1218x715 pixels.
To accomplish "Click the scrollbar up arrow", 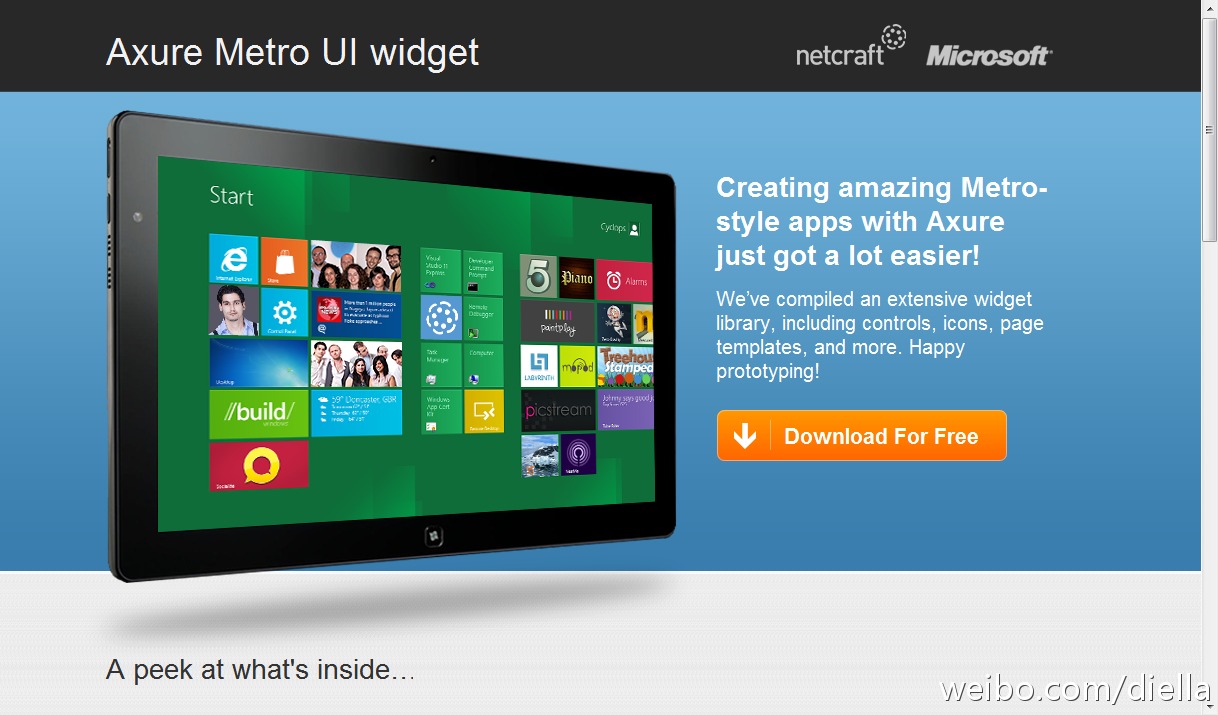I will [1209, 8].
